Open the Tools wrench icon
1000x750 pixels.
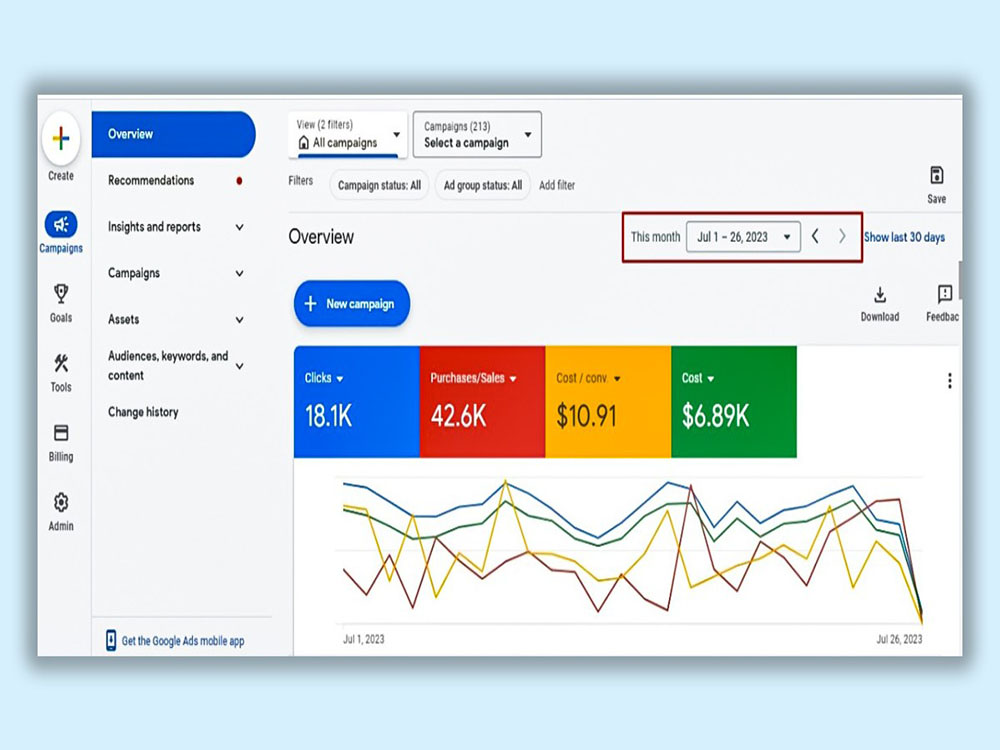pos(61,363)
